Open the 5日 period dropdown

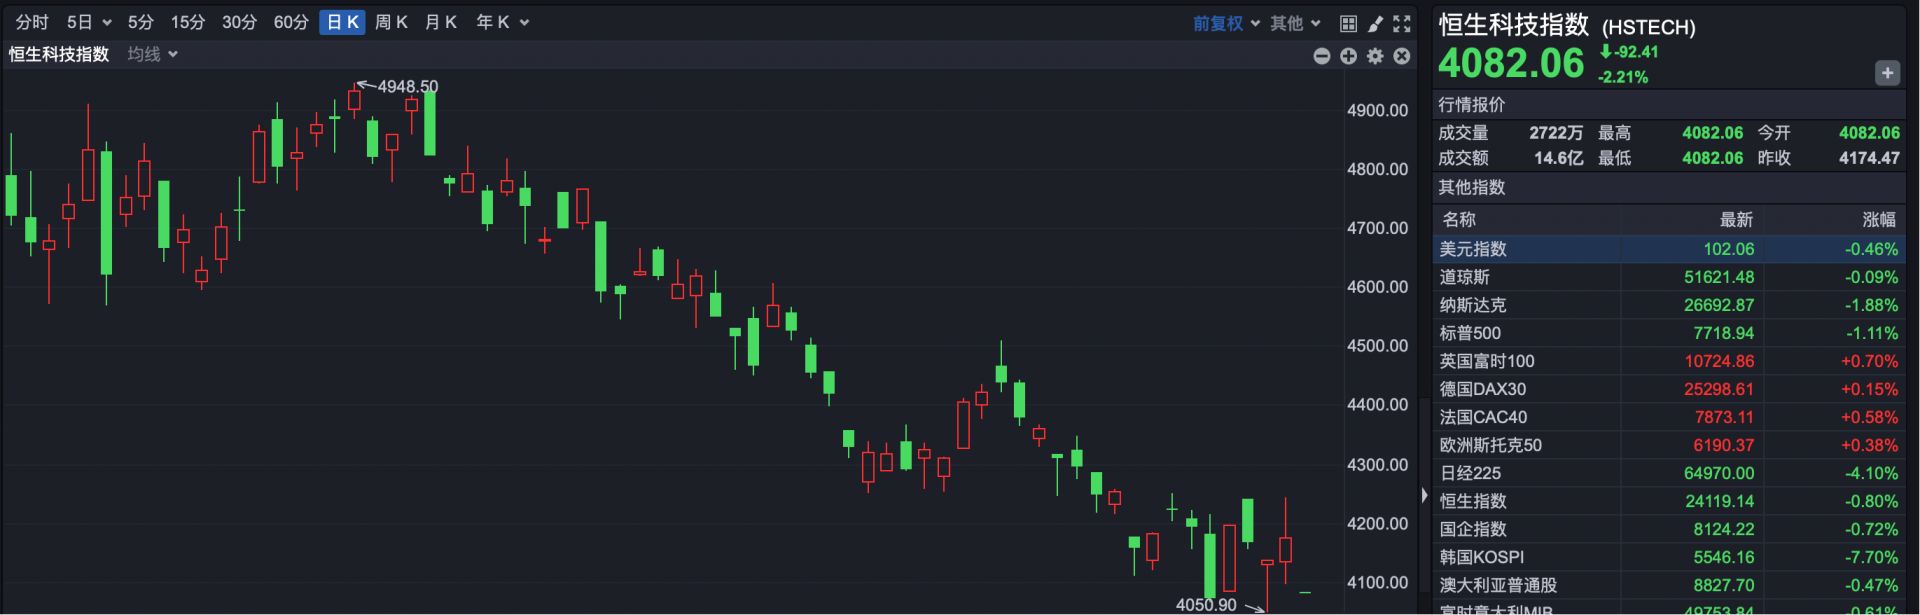[89, 22]
